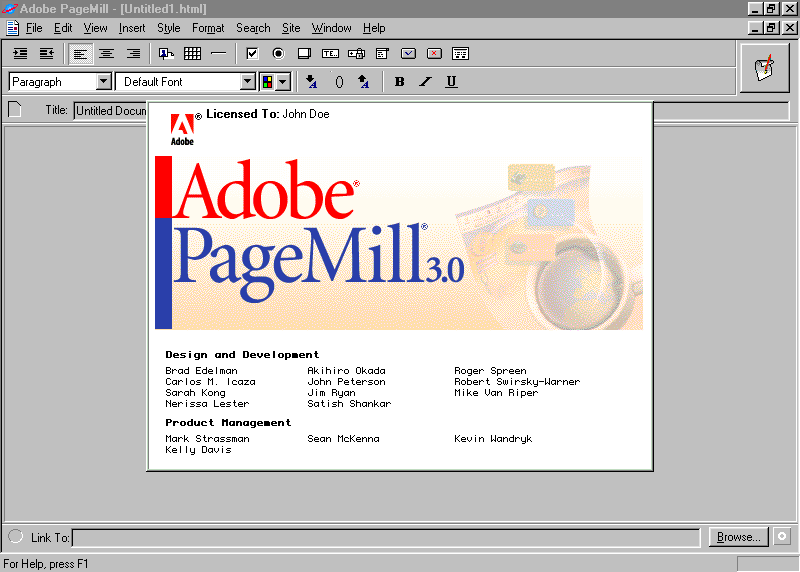Image resolution: width=800 pixels, height=572 pixels.
Task: Click the last form toolbar icon
Action: 460,54
